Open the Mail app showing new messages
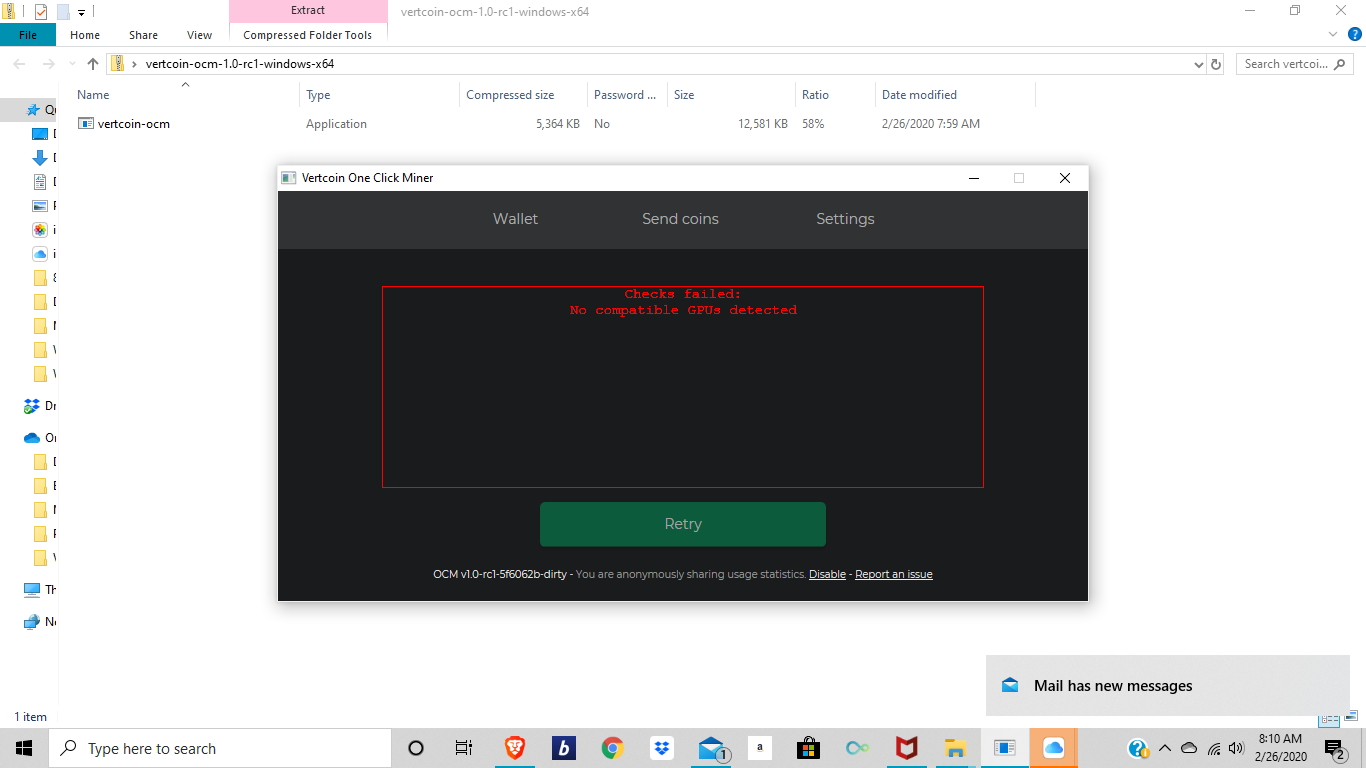The width and height of the screenshot is (1366, 768). click(710, 747)
